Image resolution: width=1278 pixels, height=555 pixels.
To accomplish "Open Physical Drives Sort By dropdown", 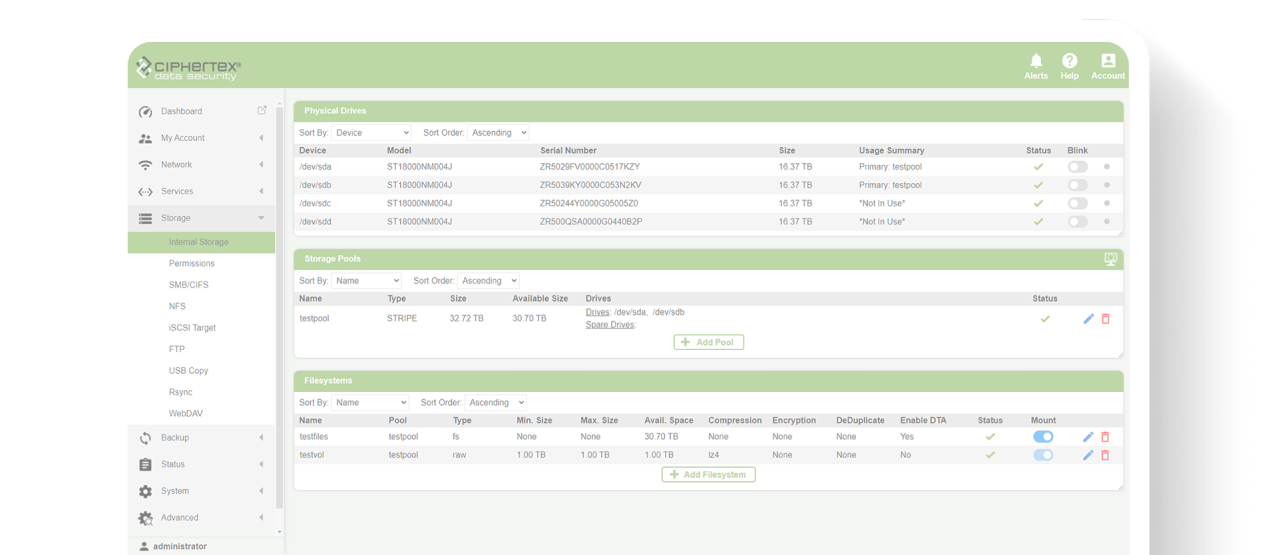I will [372, 133].
